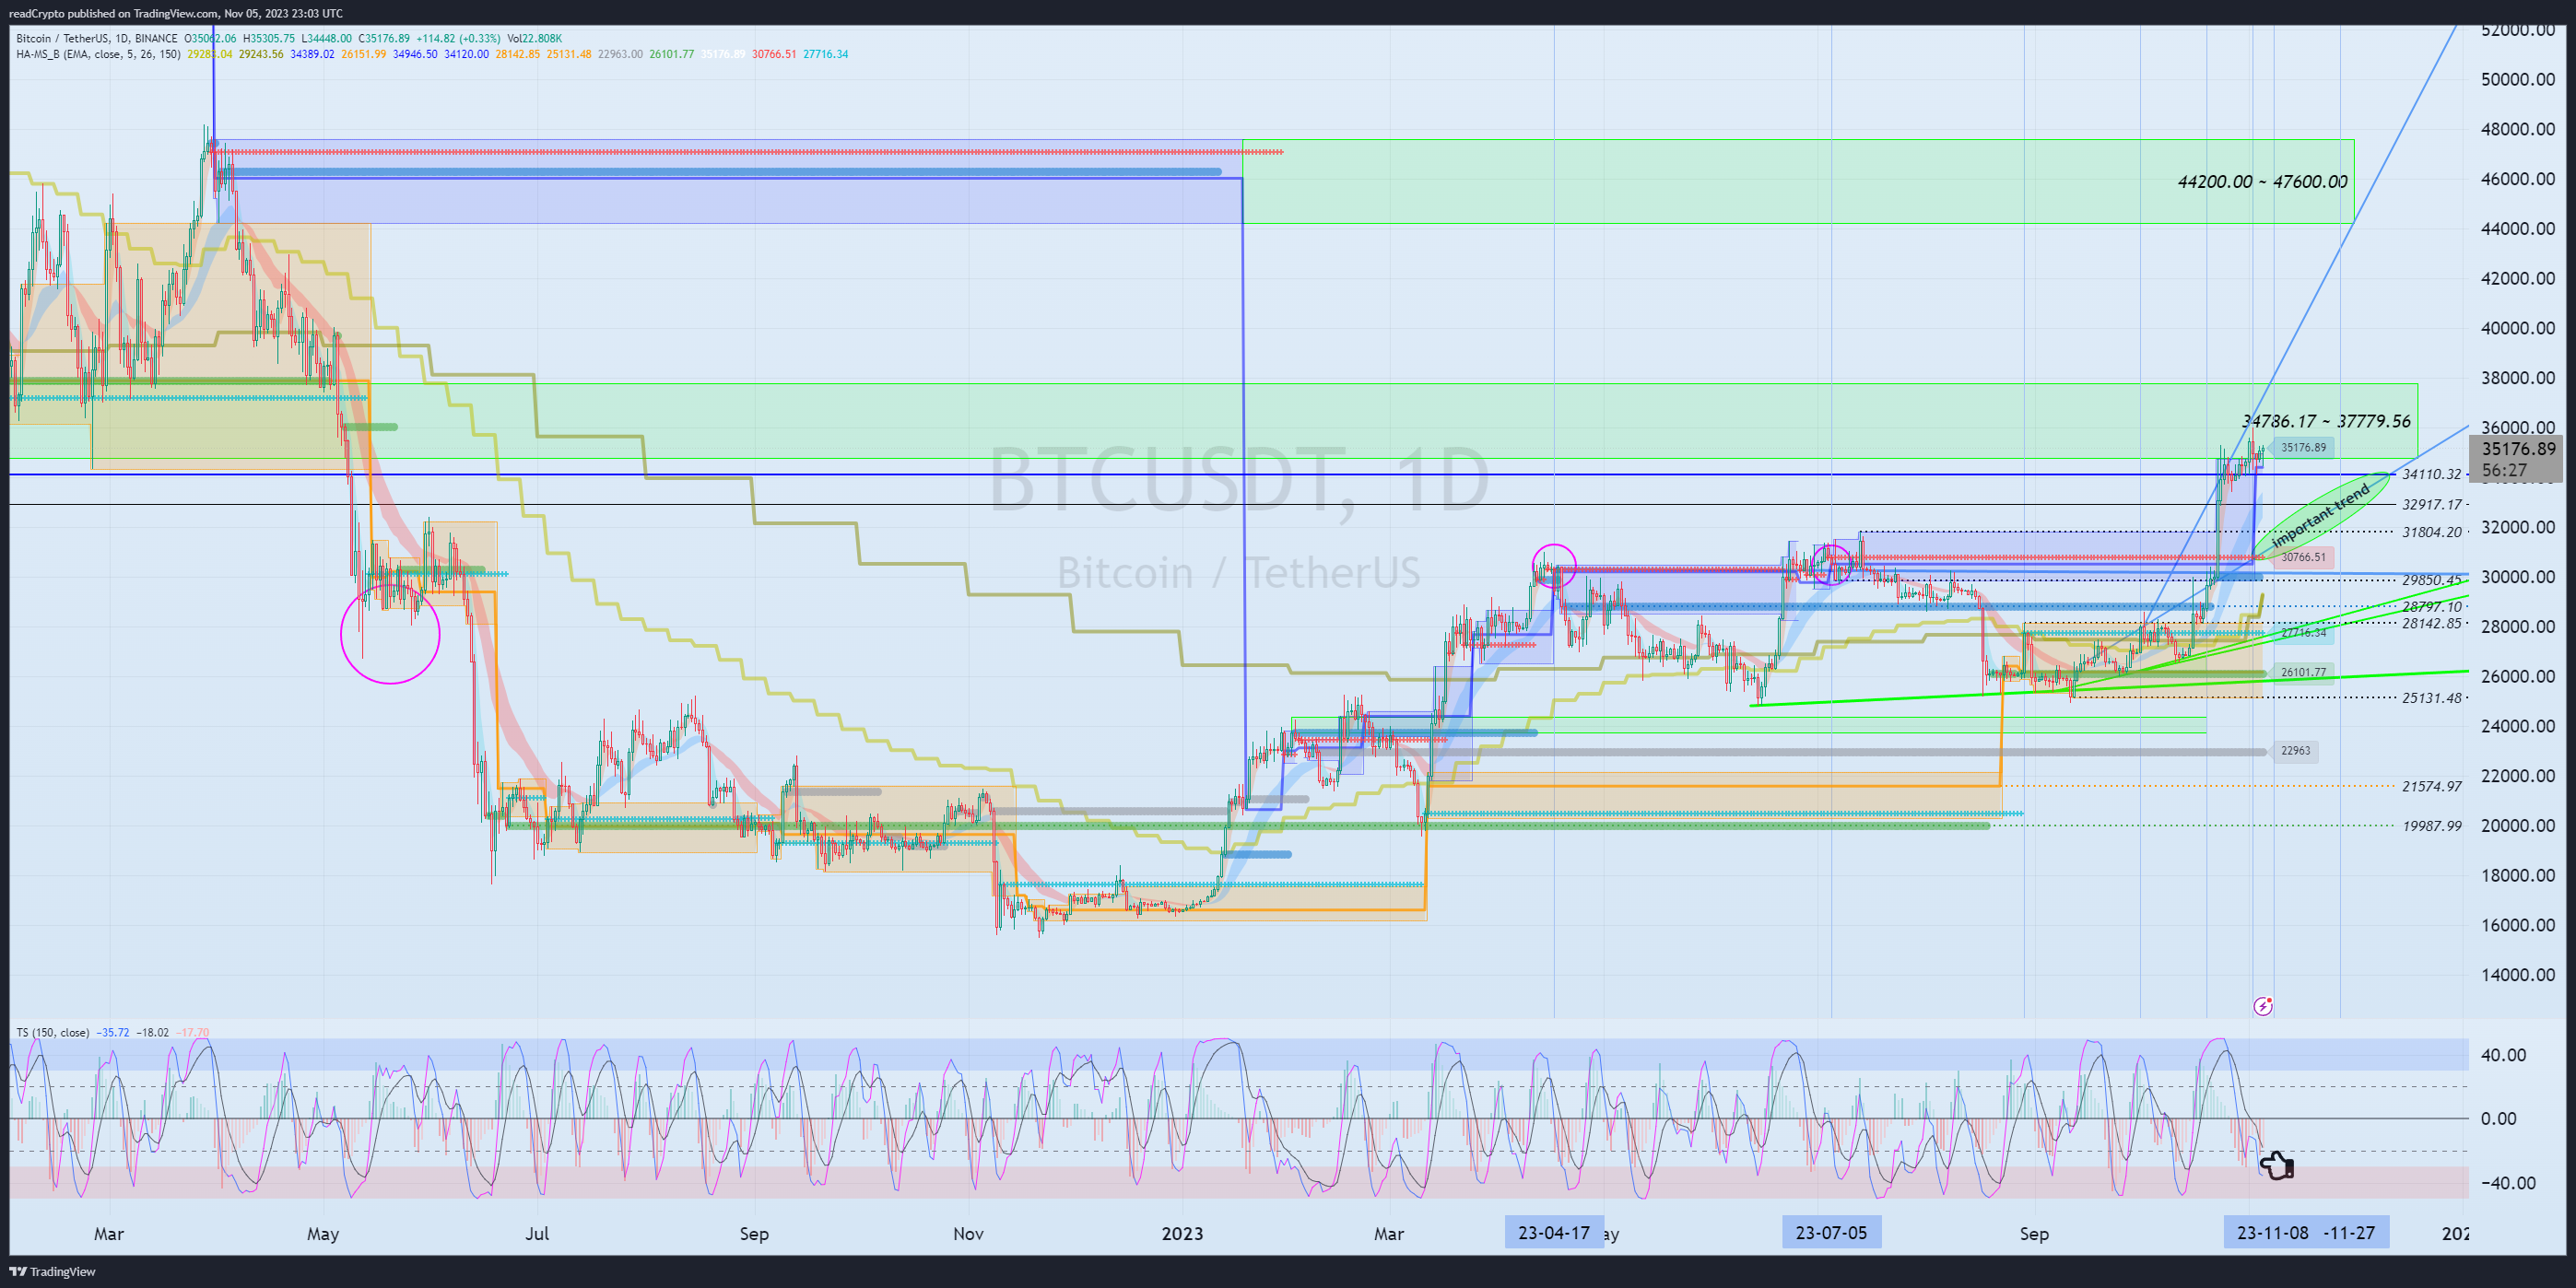Select the HA-MS_B (EMA, close, 5, 26, 150) legend
The image size is (2576, 1288).
click(x=98, y=54)
